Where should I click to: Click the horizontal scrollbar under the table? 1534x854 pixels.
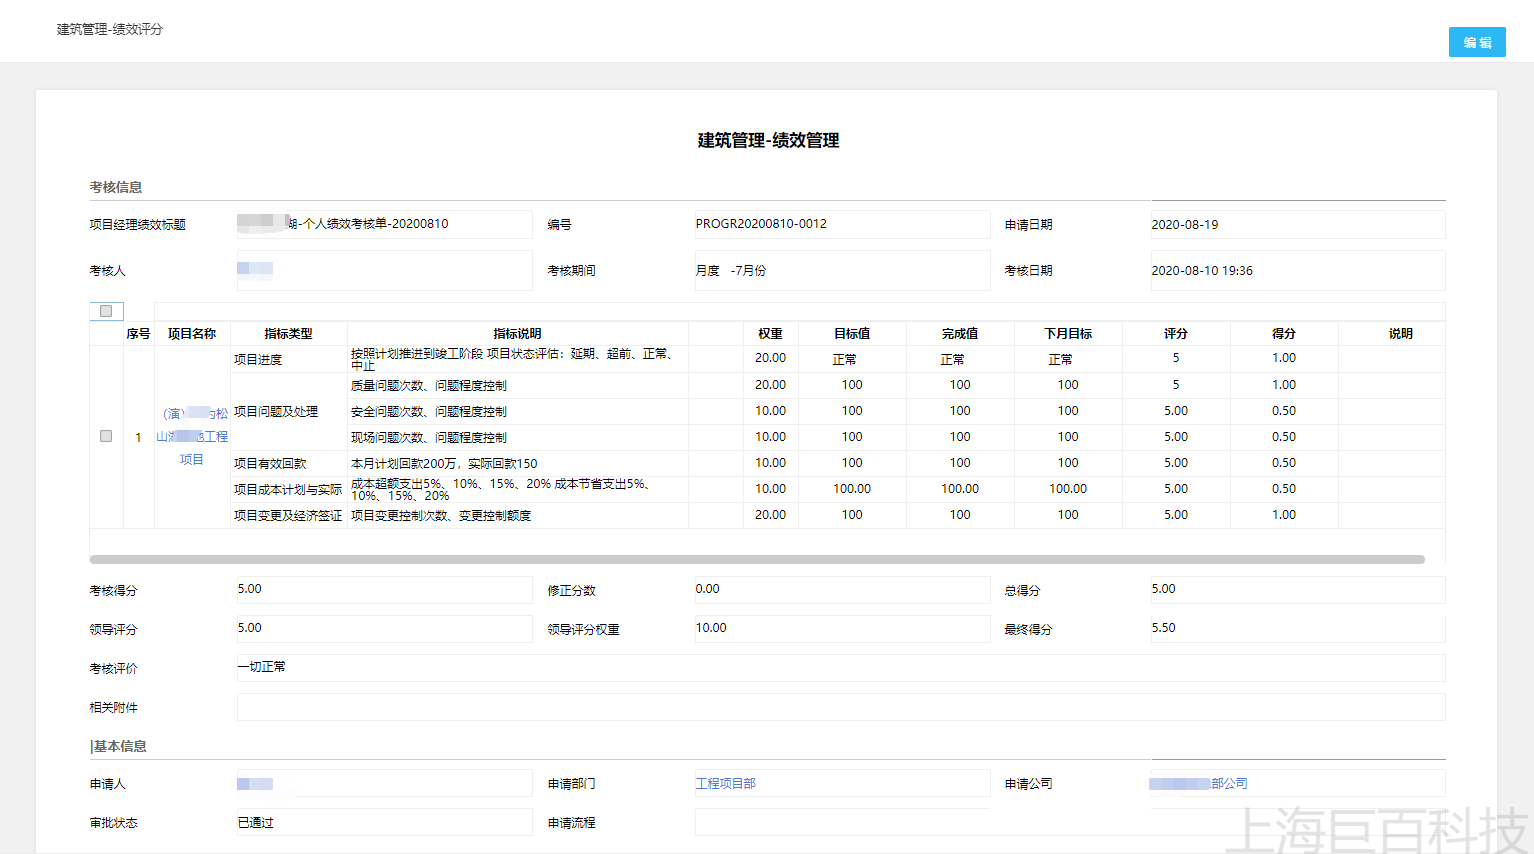(x=757, y=559)
